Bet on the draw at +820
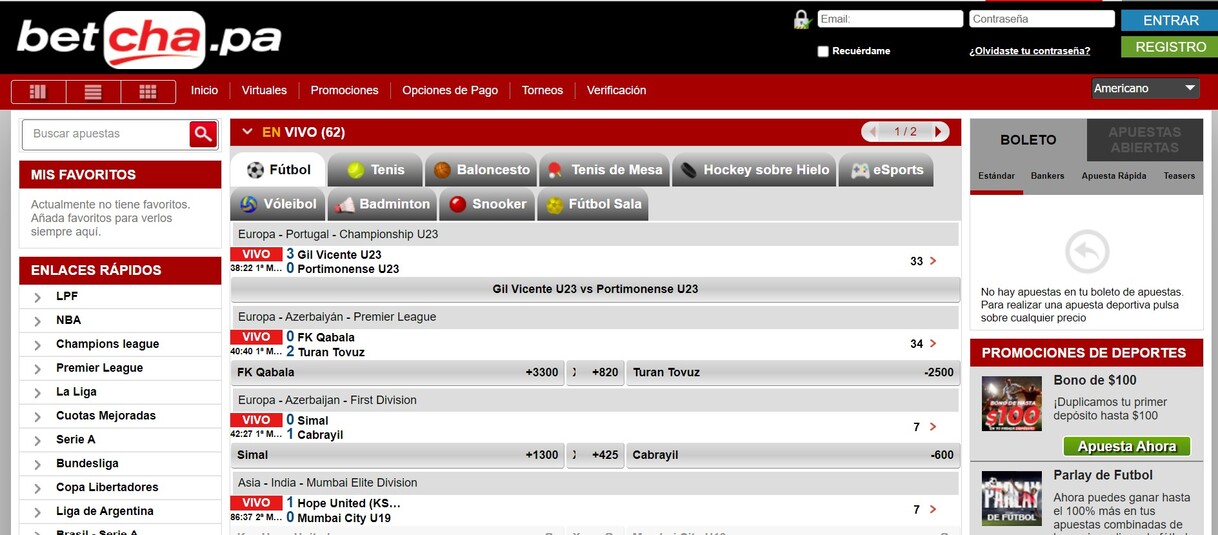 coord(595,372)
